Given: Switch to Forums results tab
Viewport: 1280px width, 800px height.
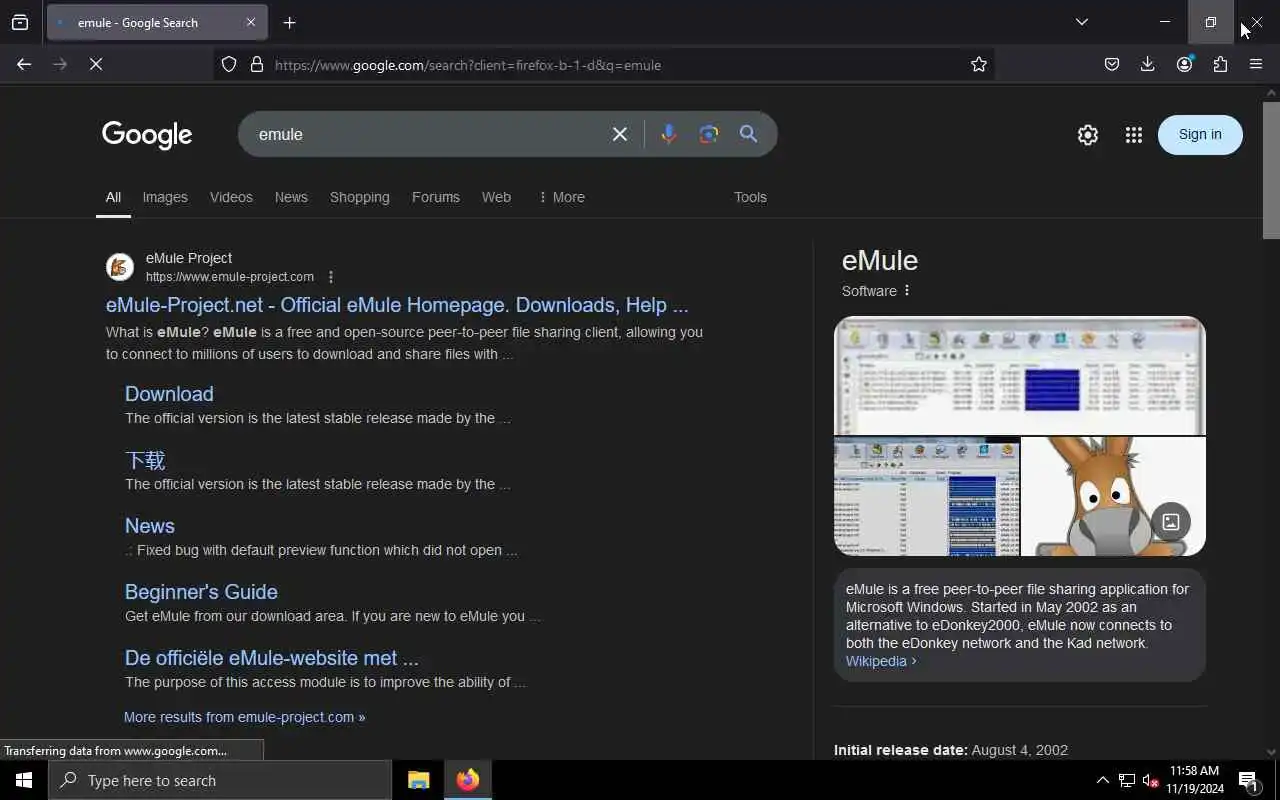Looking at the screenshot, I should pos(436,197).
